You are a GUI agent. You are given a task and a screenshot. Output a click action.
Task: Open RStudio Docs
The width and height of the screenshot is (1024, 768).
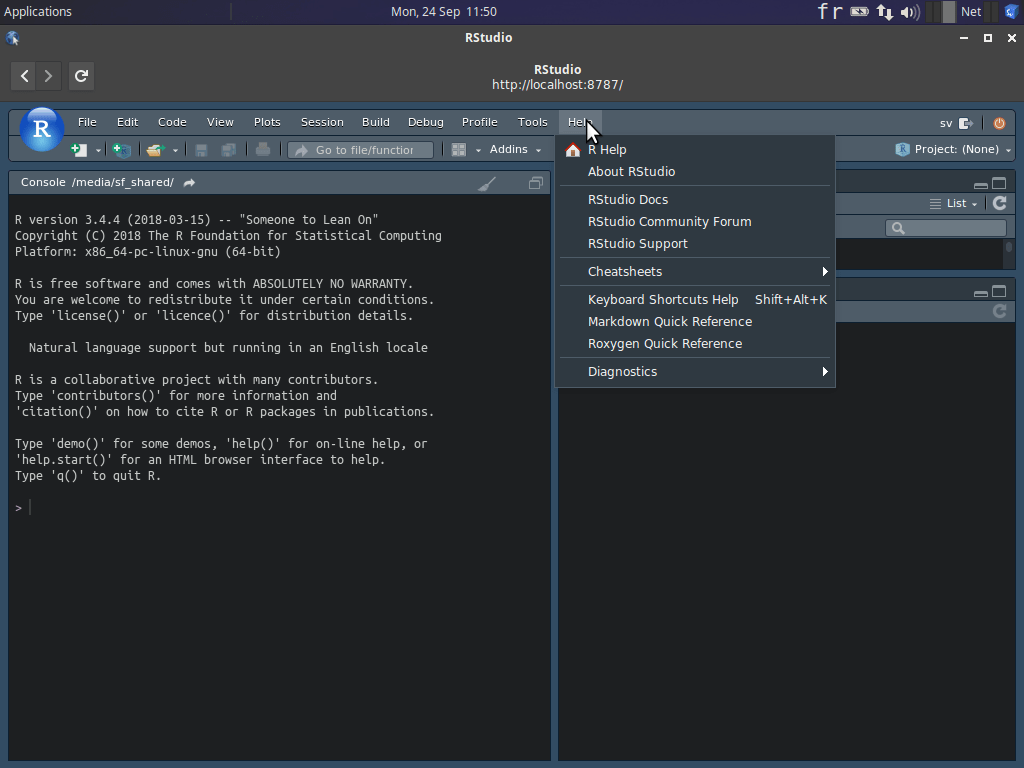pyautogui.click(x=695, y=200)
